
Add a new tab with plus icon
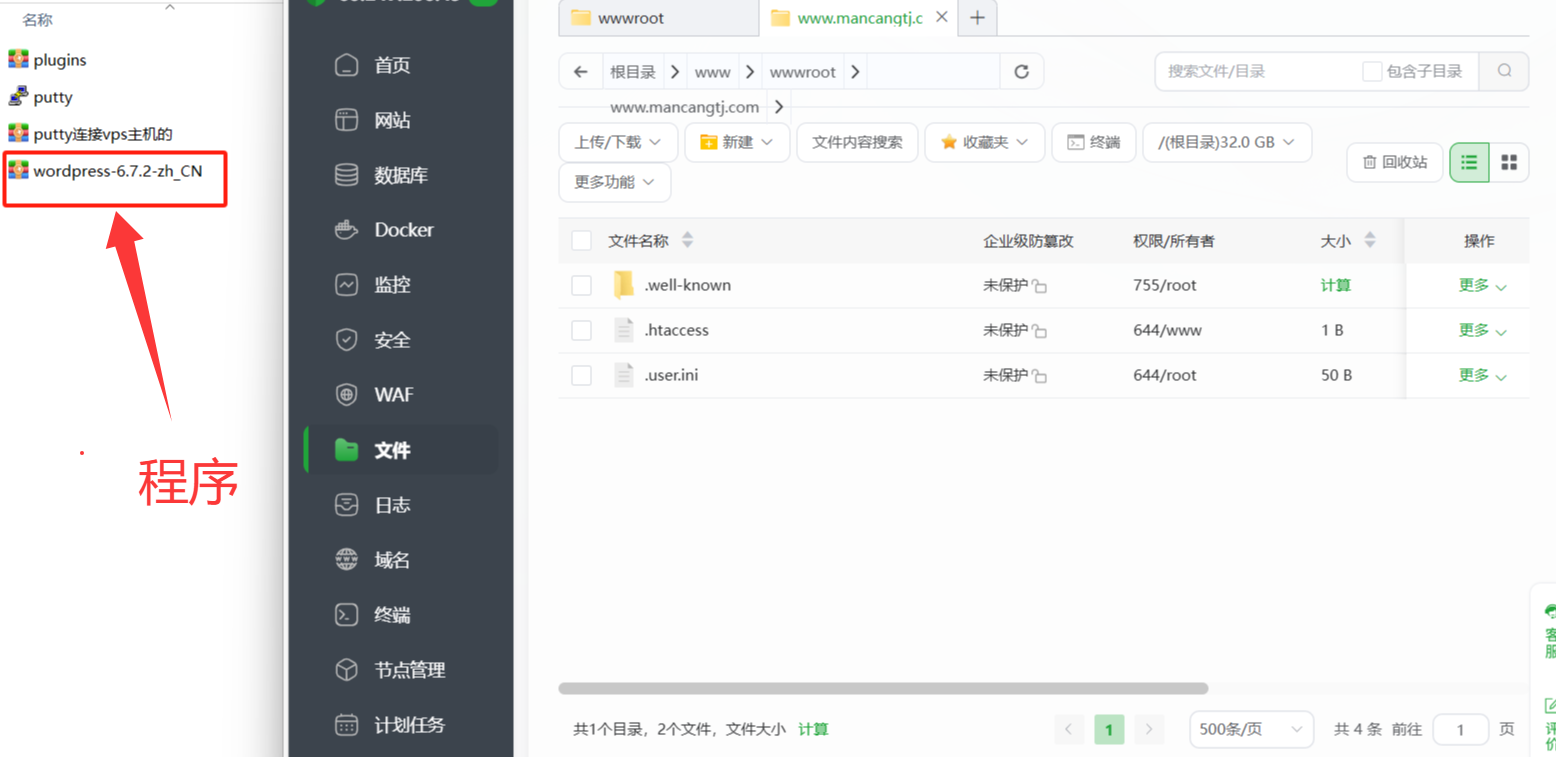977,18
